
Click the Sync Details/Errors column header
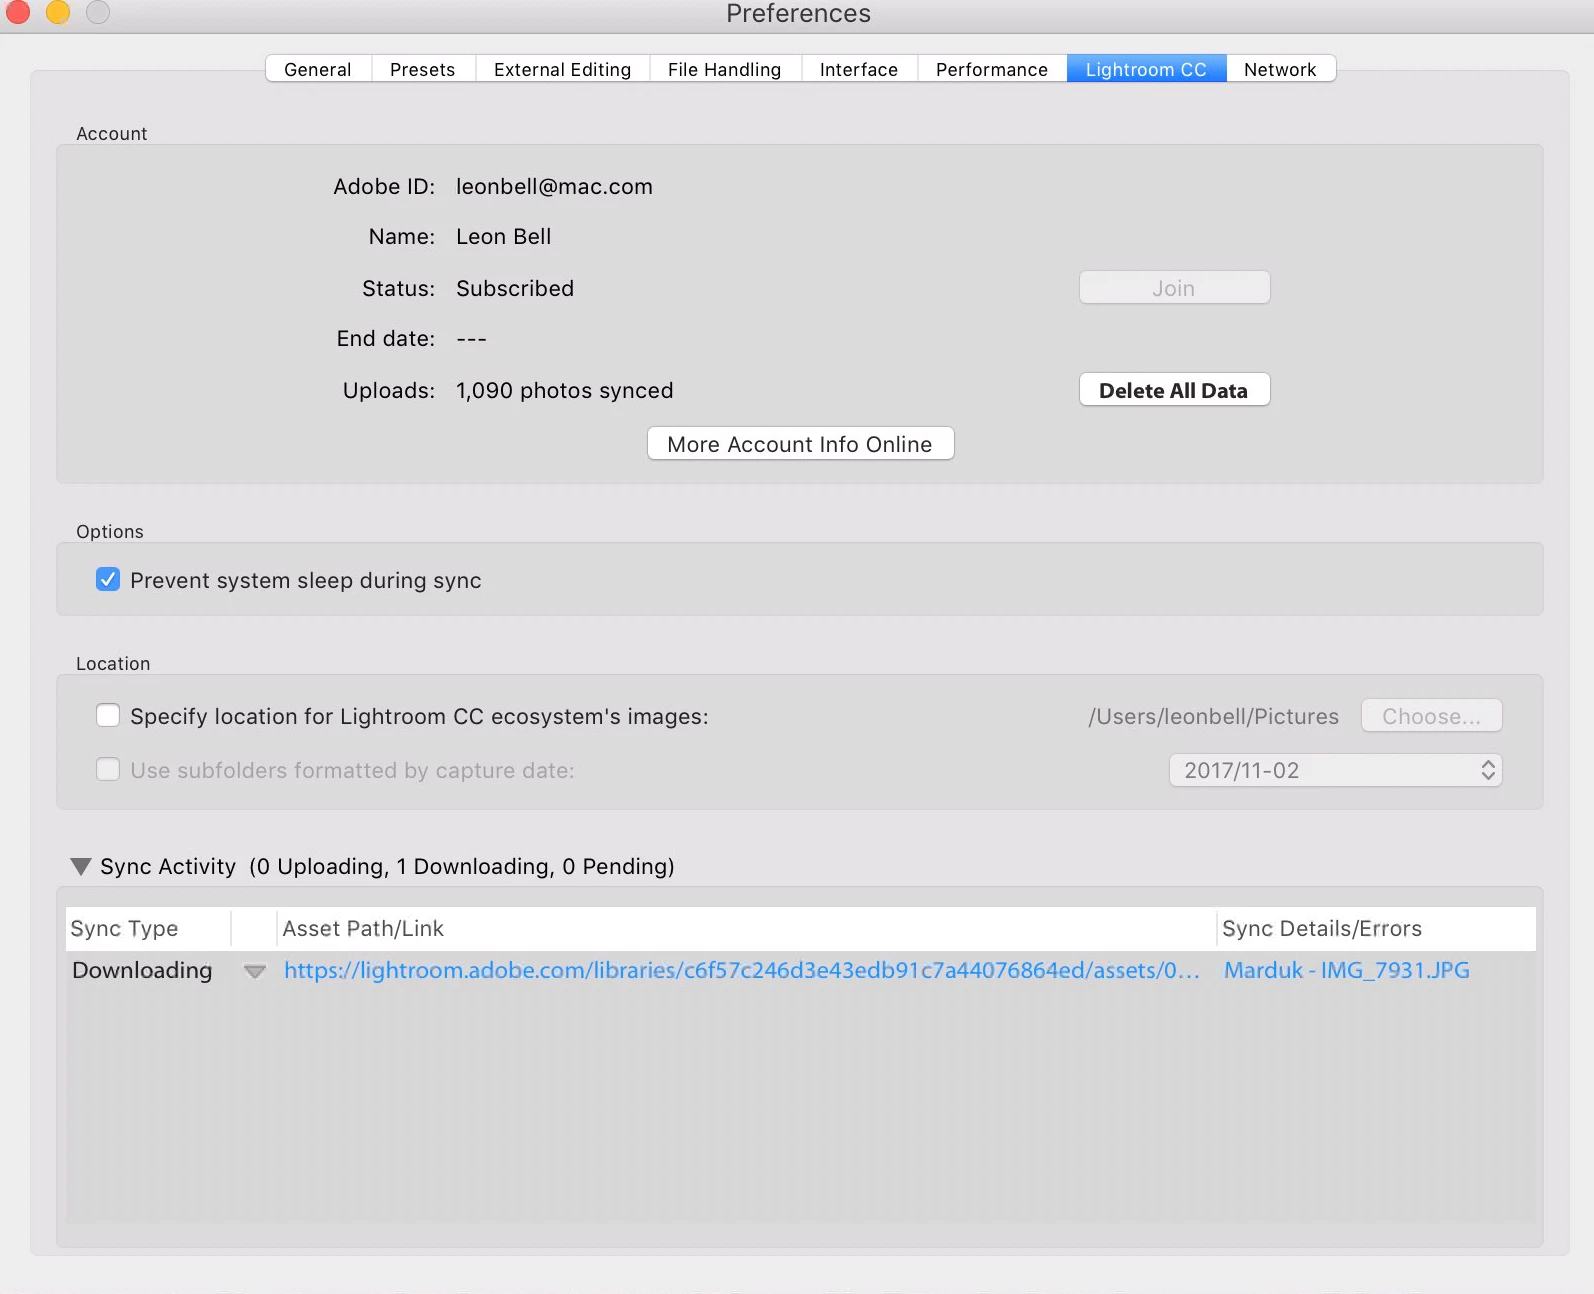[x=1376, y=928]
